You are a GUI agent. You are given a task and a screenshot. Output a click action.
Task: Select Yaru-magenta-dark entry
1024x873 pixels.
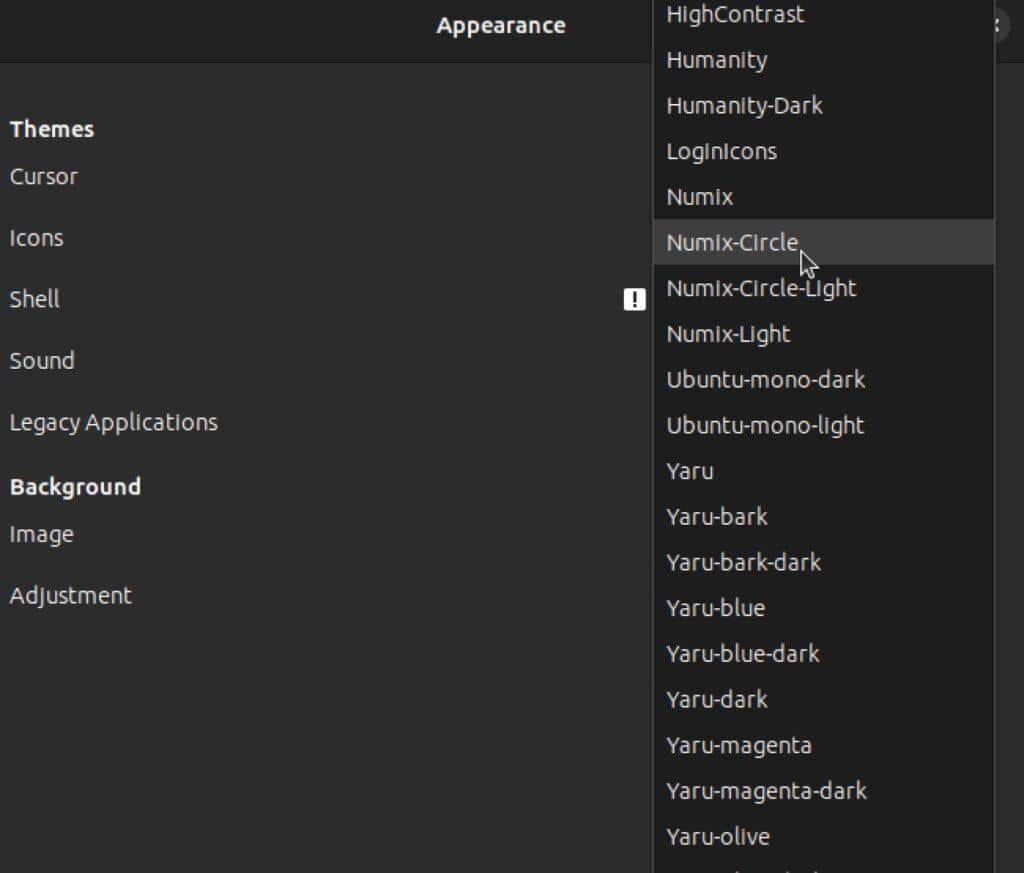(x=824, y=791)
